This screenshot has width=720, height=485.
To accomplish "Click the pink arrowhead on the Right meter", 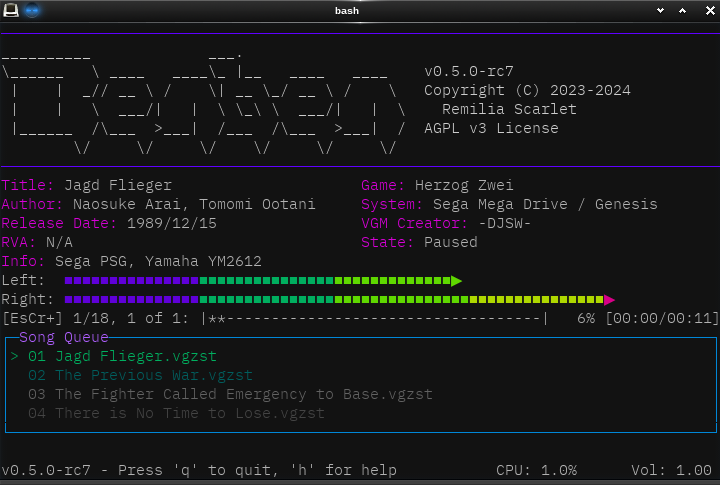I will pos(609,300).
